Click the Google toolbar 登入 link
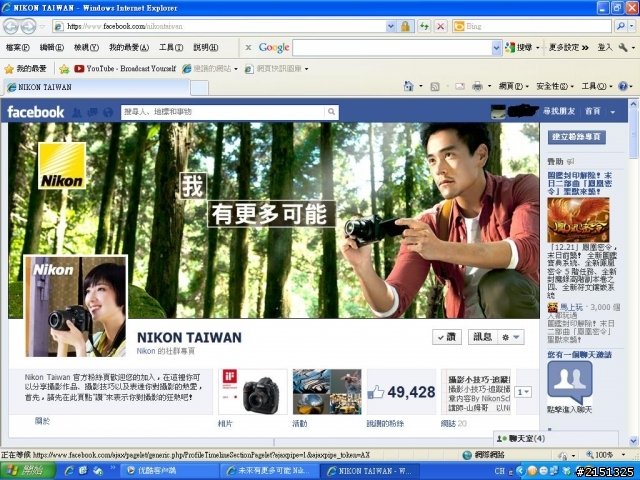The height and width of the screenshot is (480, 640). click(605, 48)
